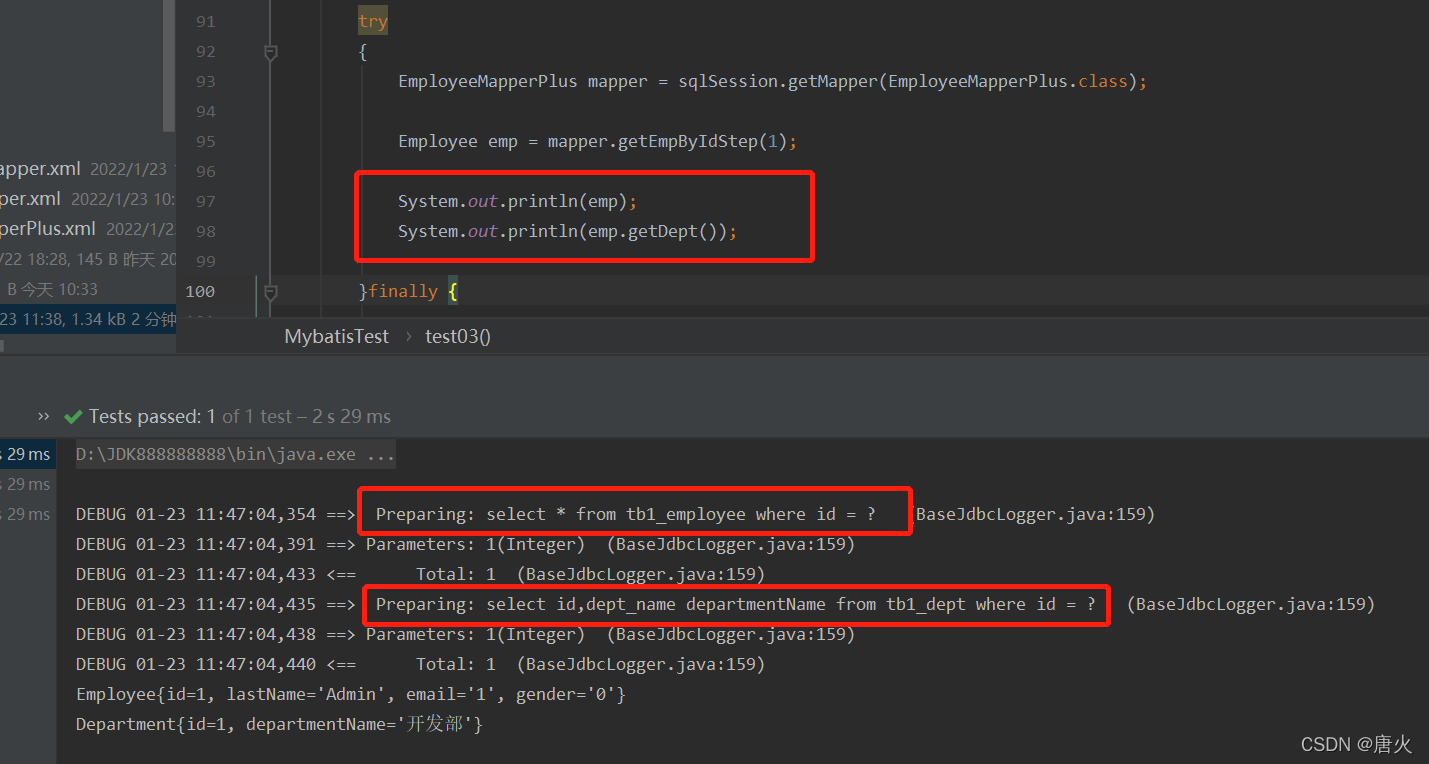This screenshot has width=1429, height=764.
Task: Click the try keyword on line 91
Action: click(x=373, y=22)
